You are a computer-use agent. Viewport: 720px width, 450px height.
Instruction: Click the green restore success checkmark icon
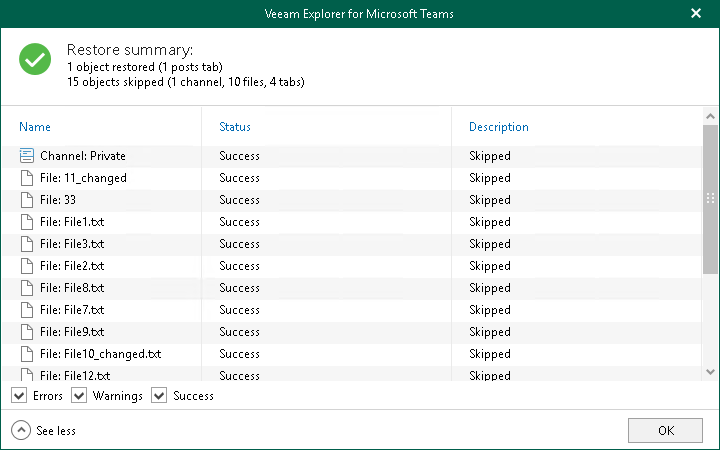coord(36,60)
